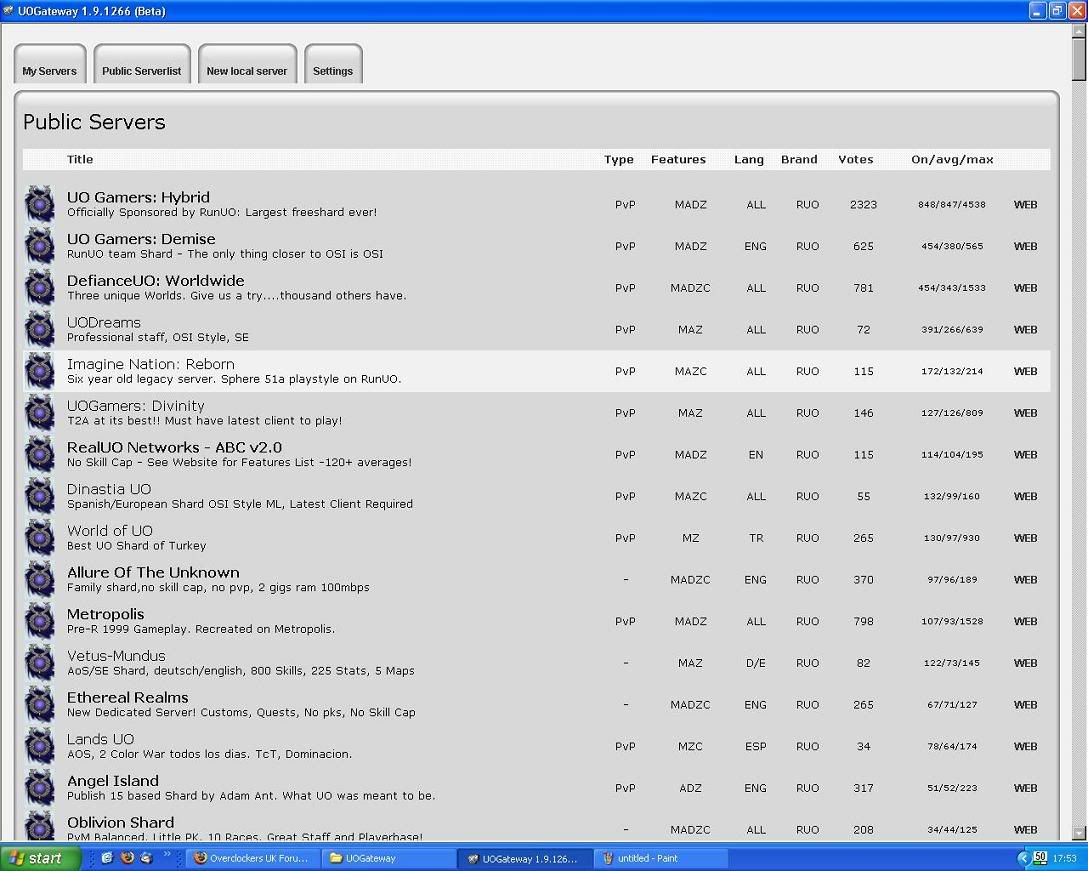Switch to the Overclockers UK Forum taskbar window

click(252, 859)
